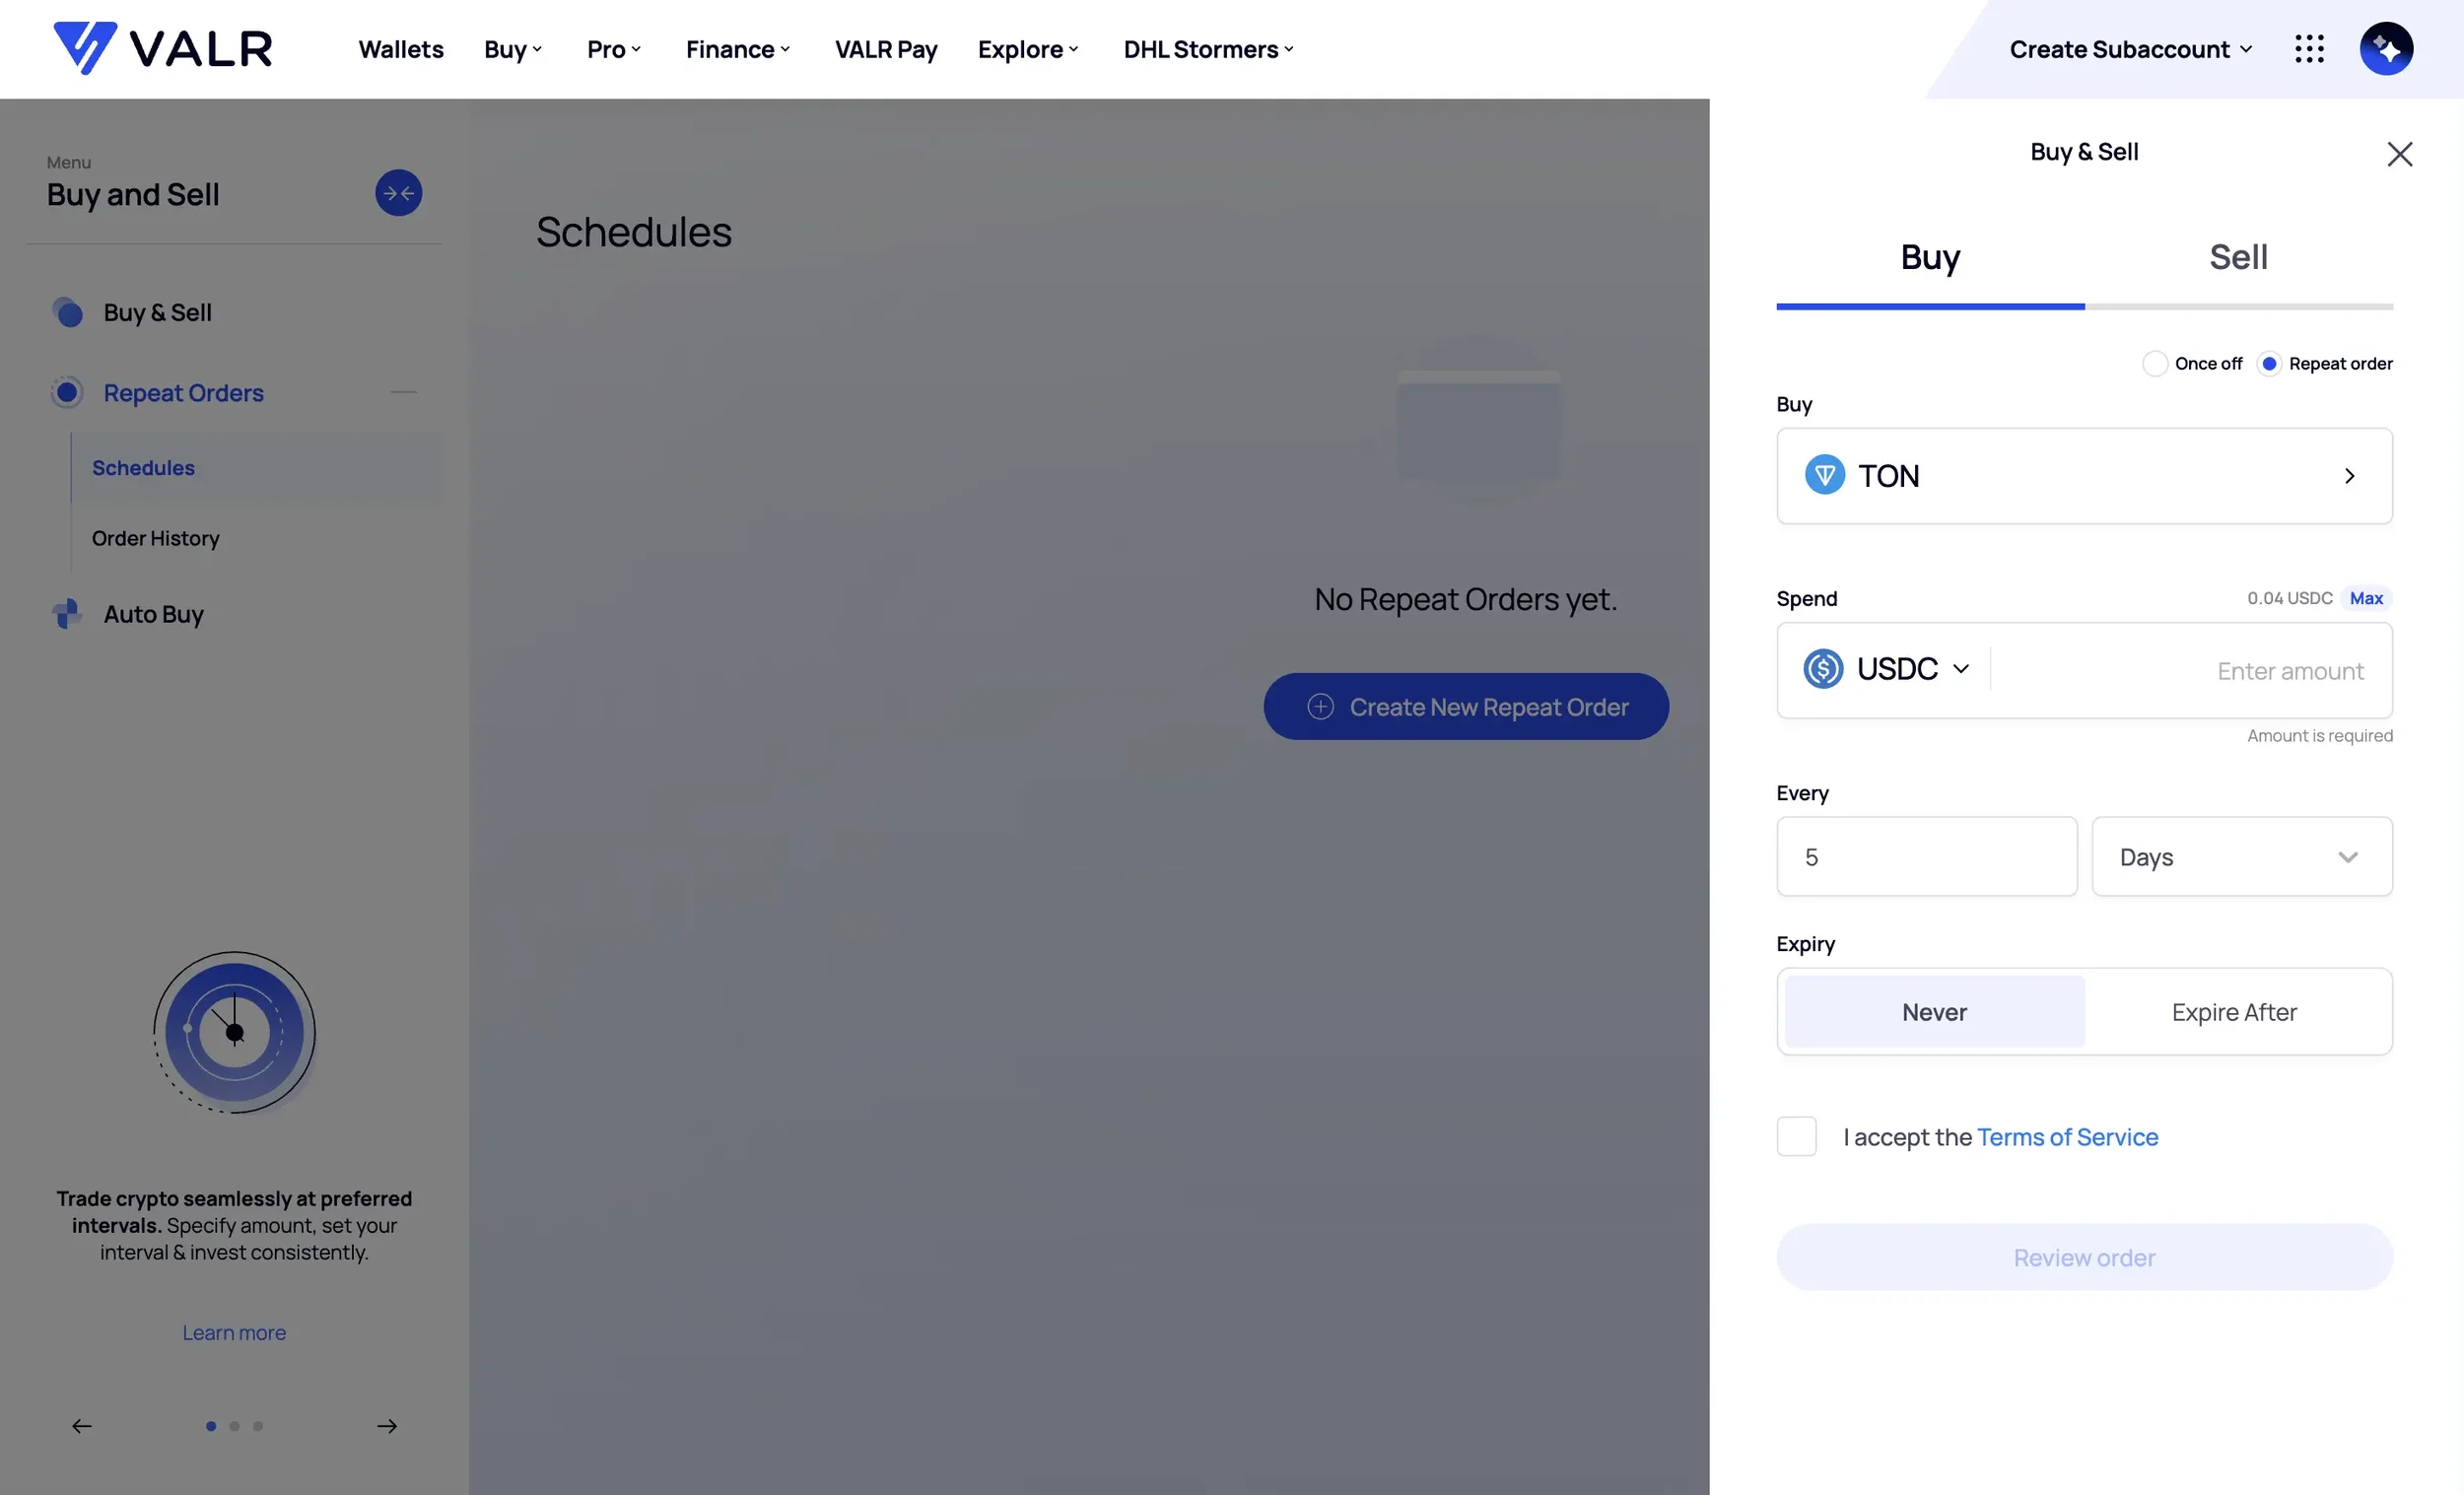Click the 0.04 USDC balance text

tap(2289, 597)
